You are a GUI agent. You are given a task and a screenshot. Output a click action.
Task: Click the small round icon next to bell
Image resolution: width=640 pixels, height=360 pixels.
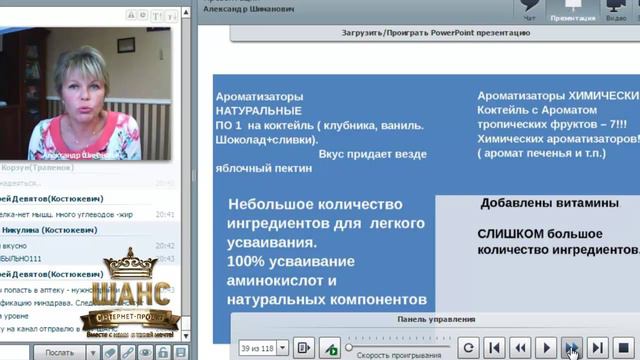click(x=143, y=16)
